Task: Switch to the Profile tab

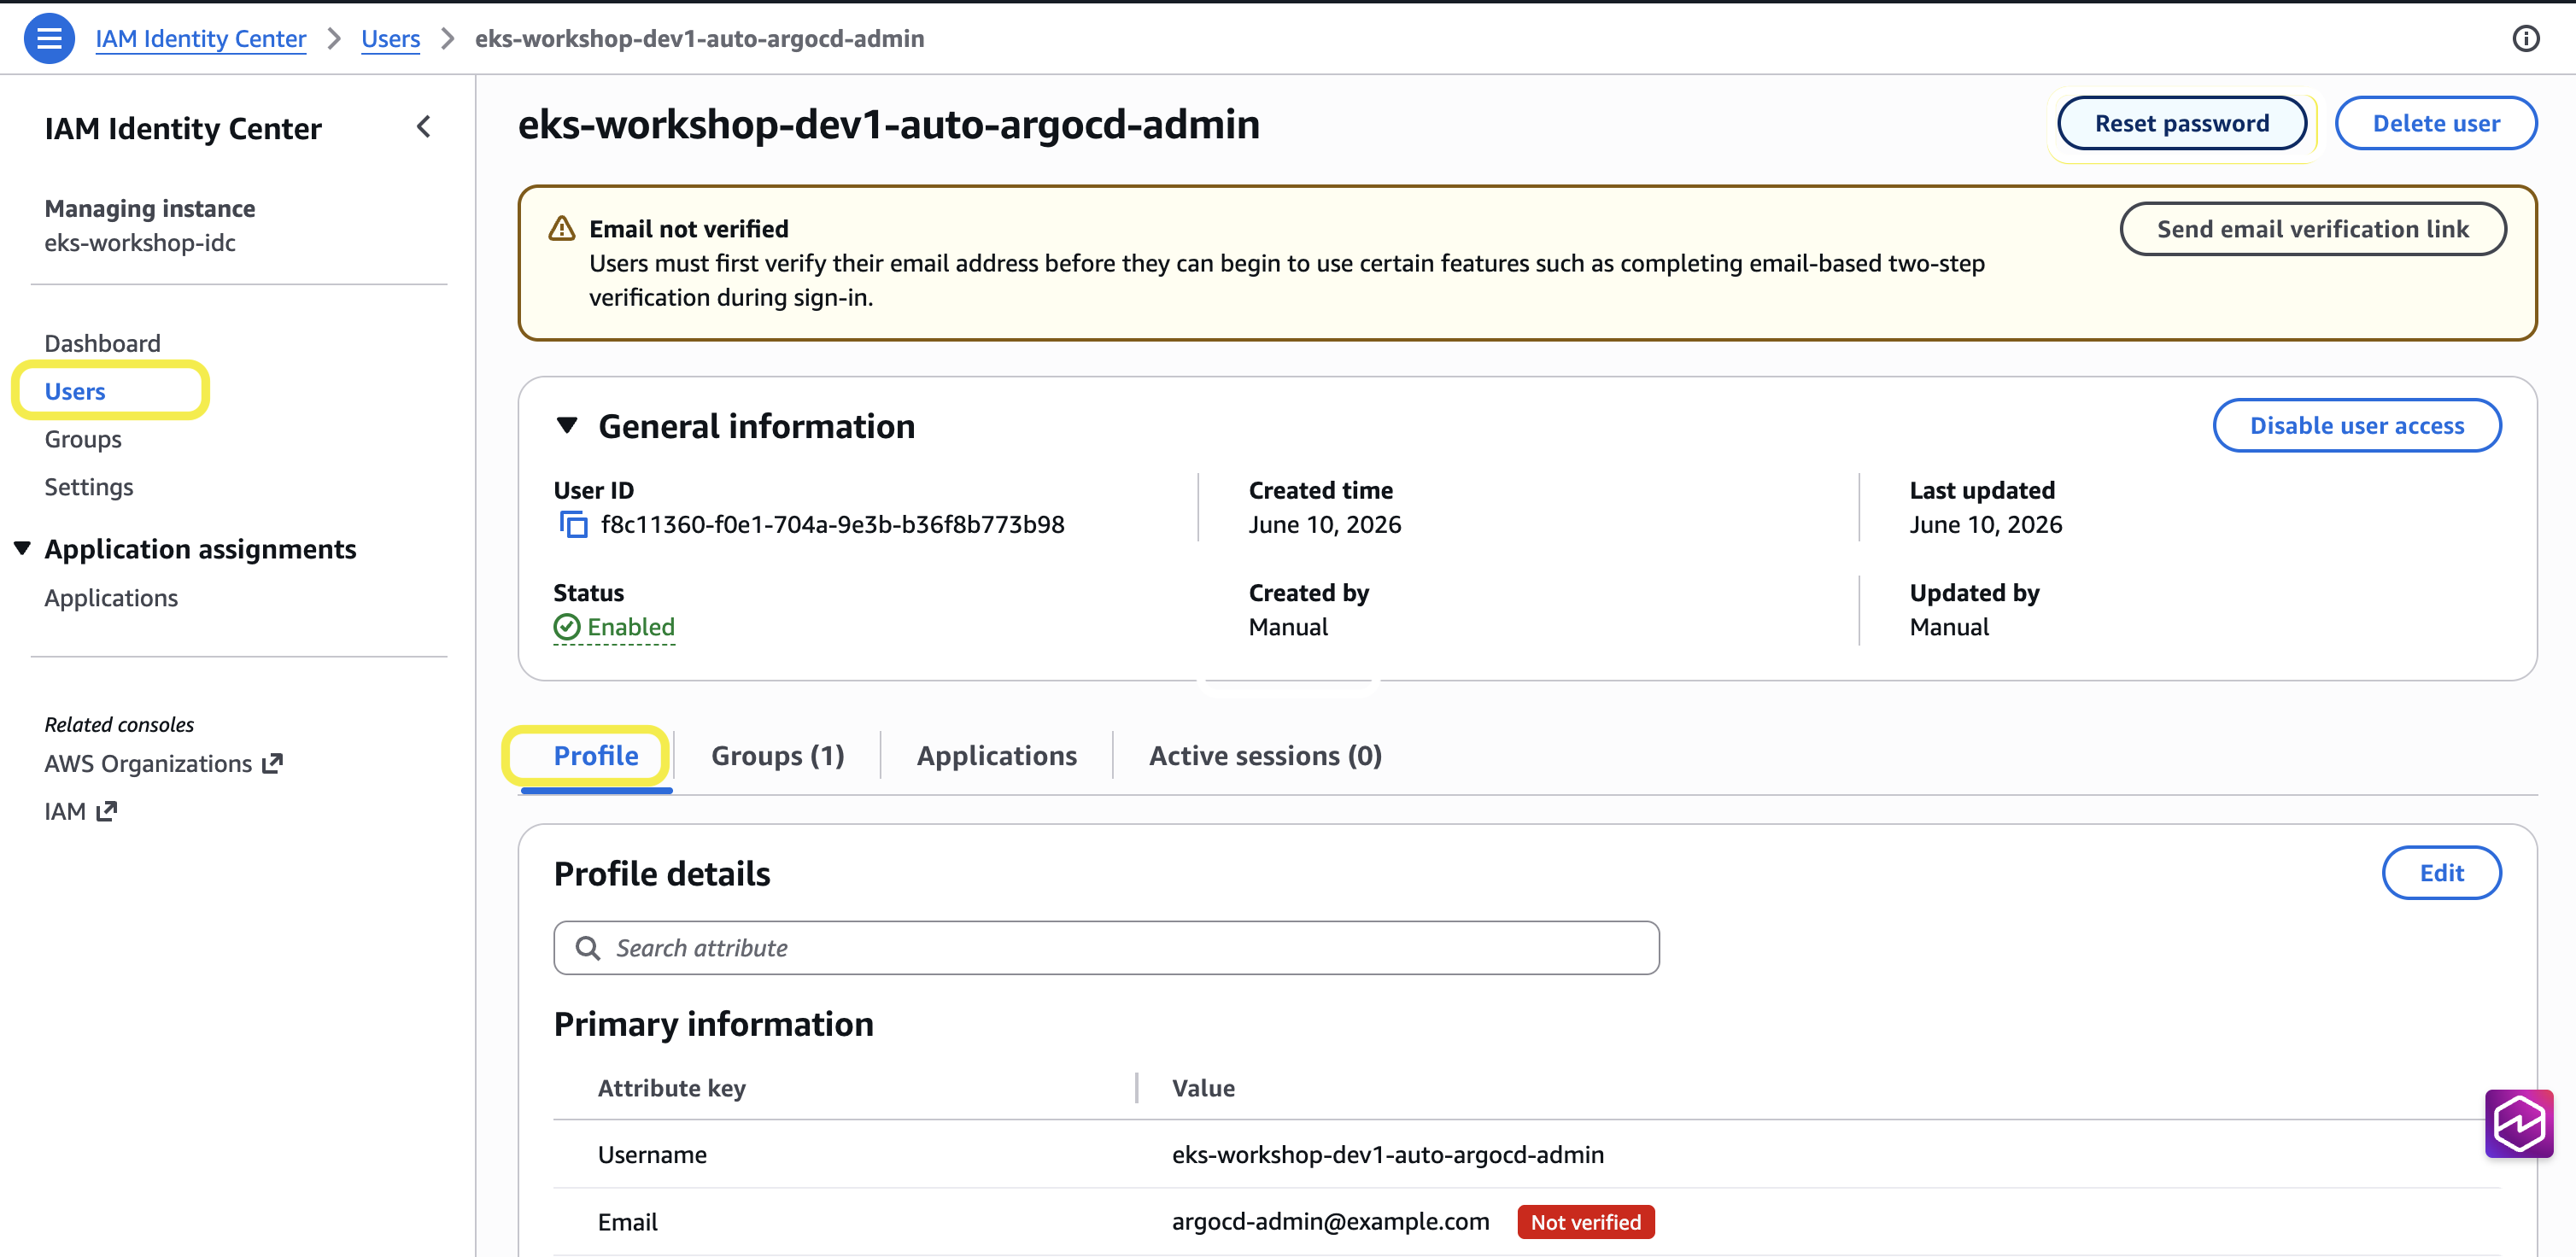Action: (x=596, y=755)
